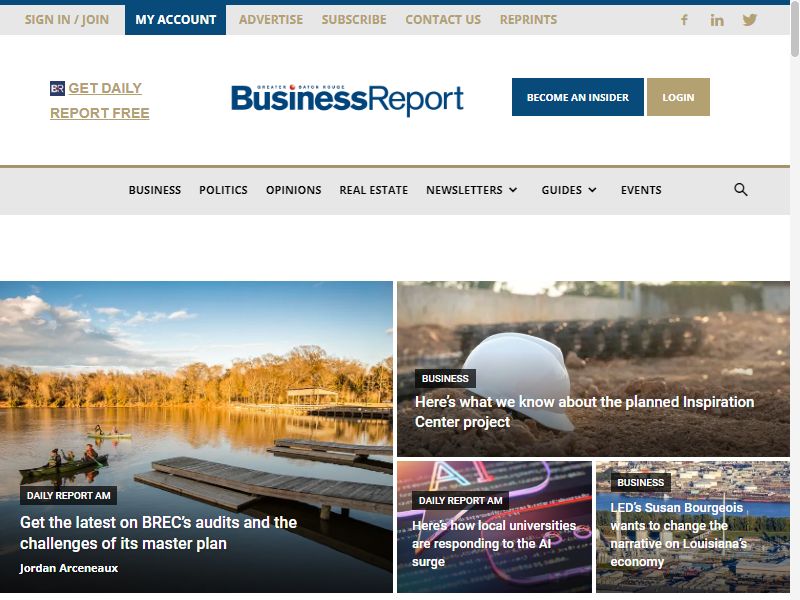Open the Facebook social icon
This screenshot has height=600, width=800.
(684, 20)
